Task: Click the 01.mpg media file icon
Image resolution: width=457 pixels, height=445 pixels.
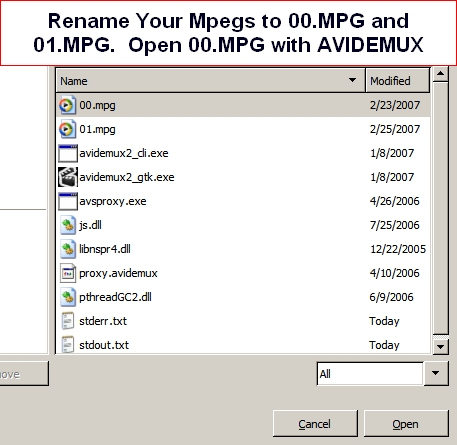Action: [67, 129]
